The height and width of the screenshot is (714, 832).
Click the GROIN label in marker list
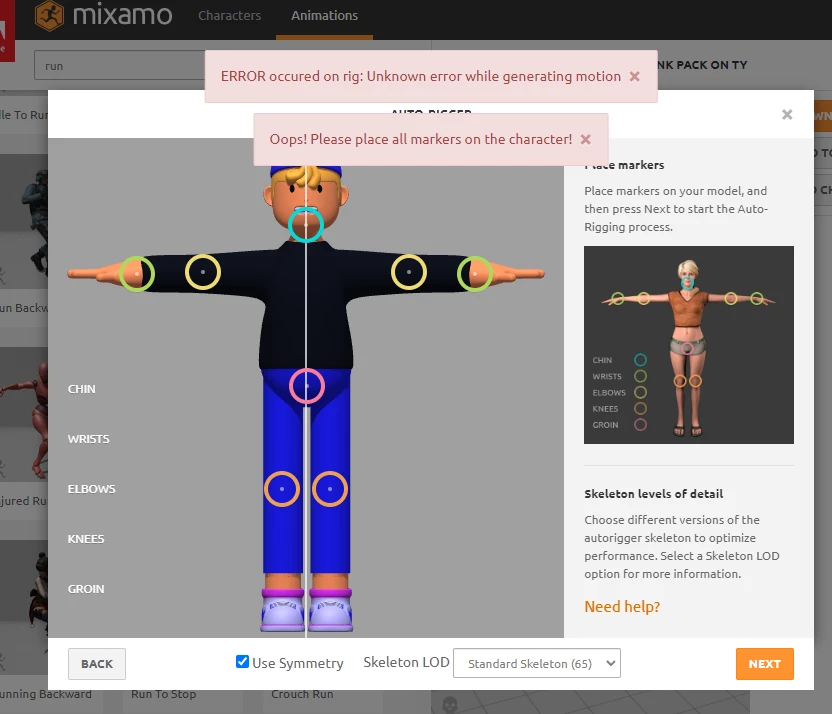click(x=86, y=589)
